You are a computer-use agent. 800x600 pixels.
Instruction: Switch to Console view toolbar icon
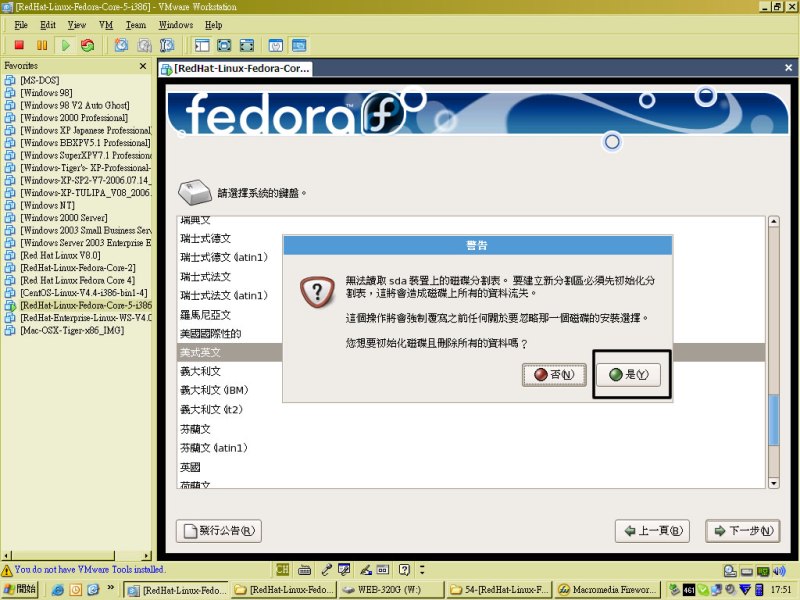pos(299,45)
